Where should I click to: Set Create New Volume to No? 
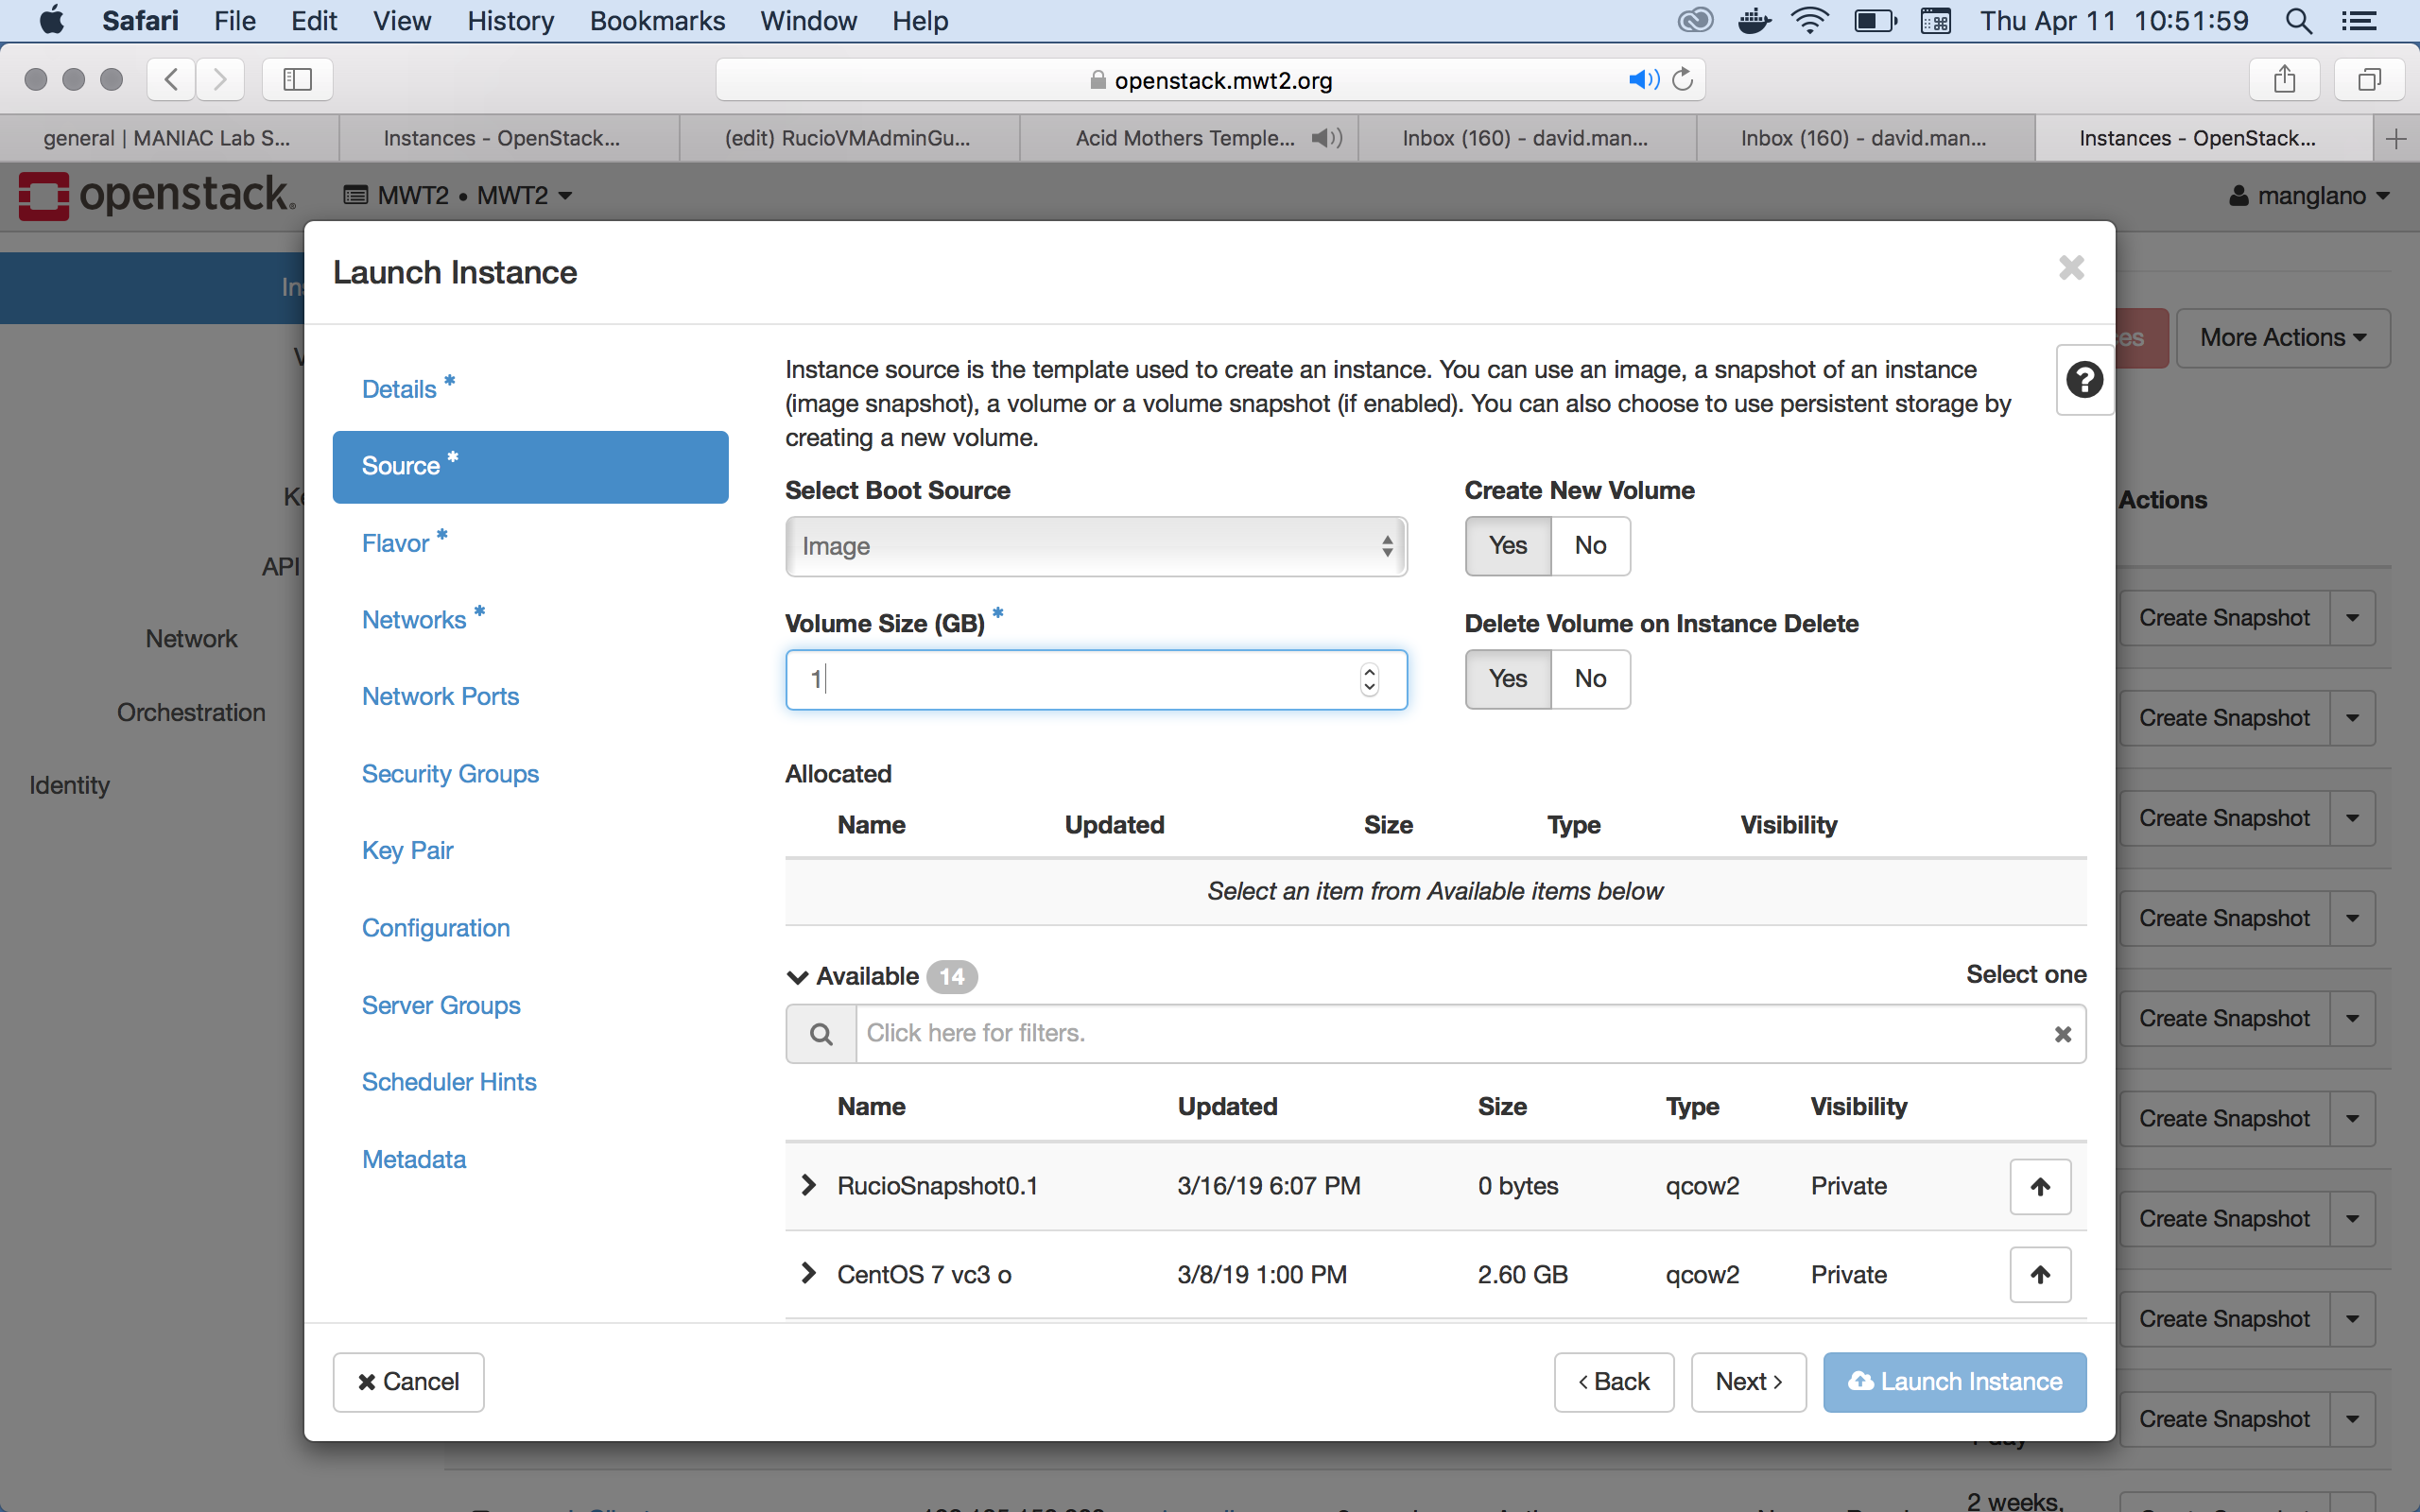pos(1590,546)
